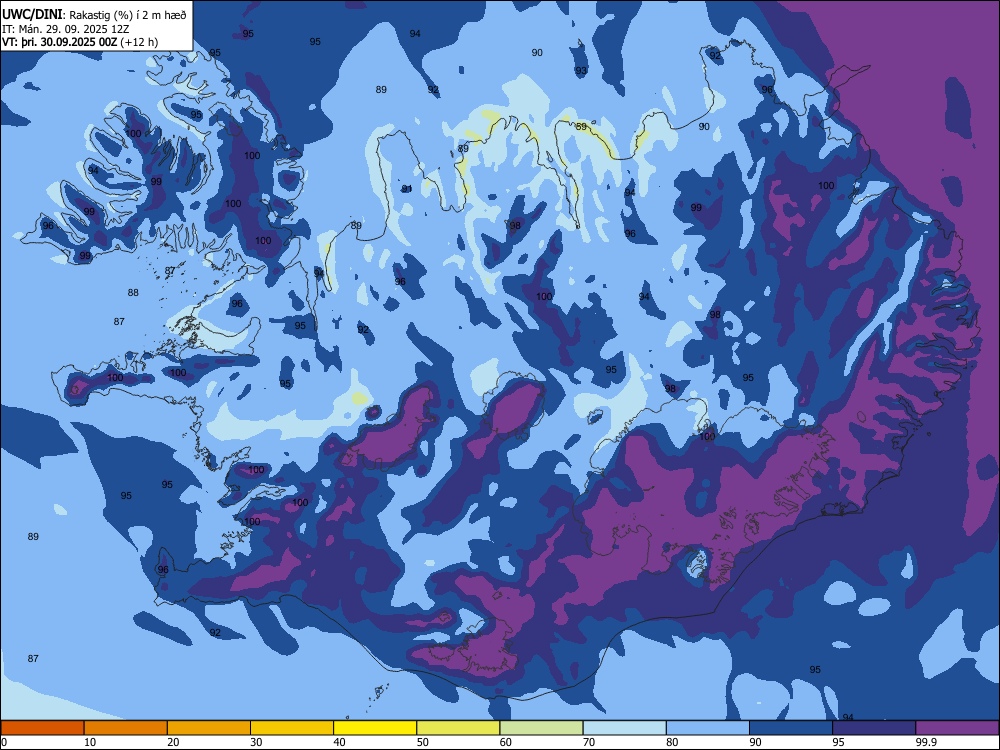Click the bright yellow 40–50 legend swatch
This screenshot has height=750, width=1000.
click(375, 728)
